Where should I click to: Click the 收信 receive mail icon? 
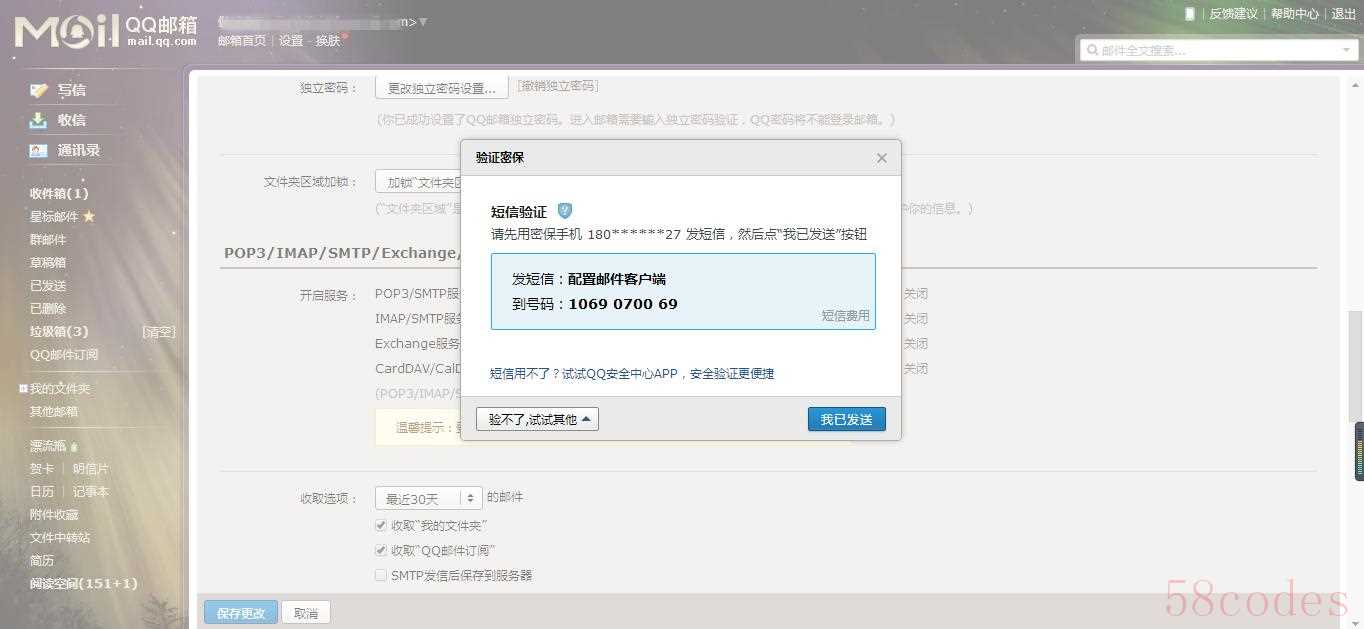point(39,120)
